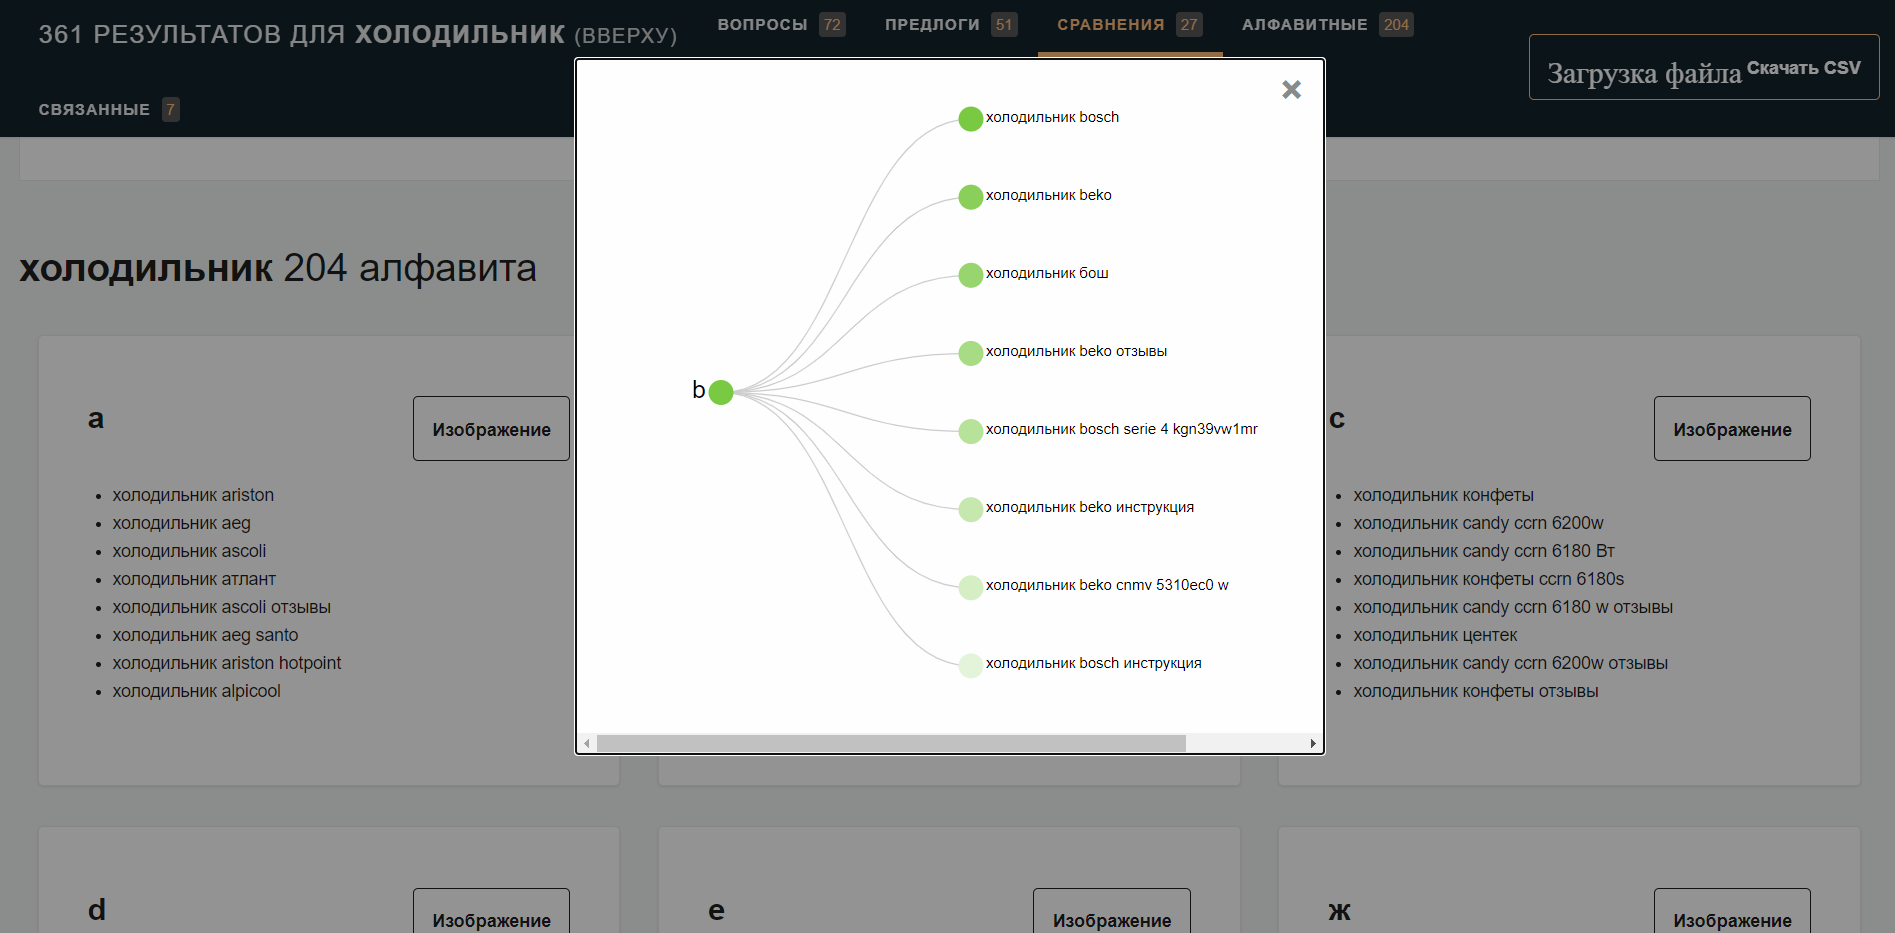The image size is (1895, 933).
Task: Select the холодильник бош node circle
Action: coord(970,275)
